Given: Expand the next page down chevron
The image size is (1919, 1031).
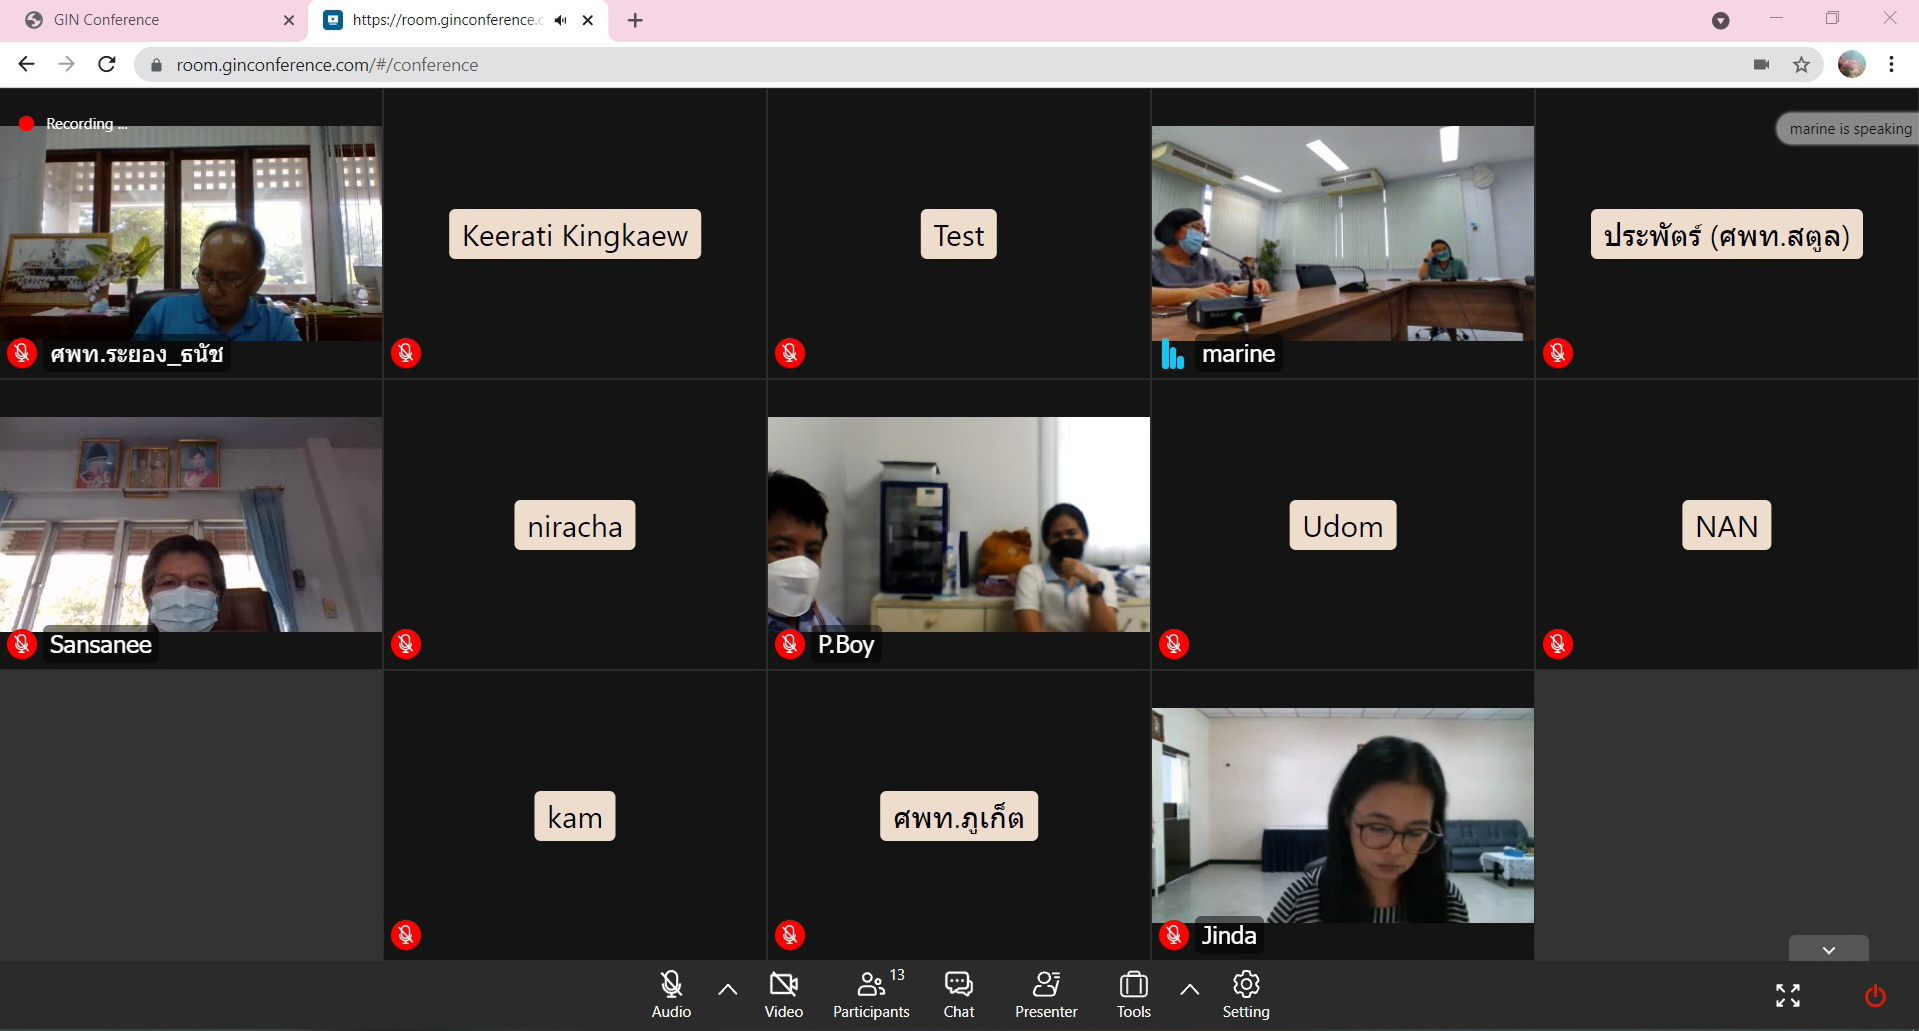Looking at the screenshot, I should (x=1828, y=949).
